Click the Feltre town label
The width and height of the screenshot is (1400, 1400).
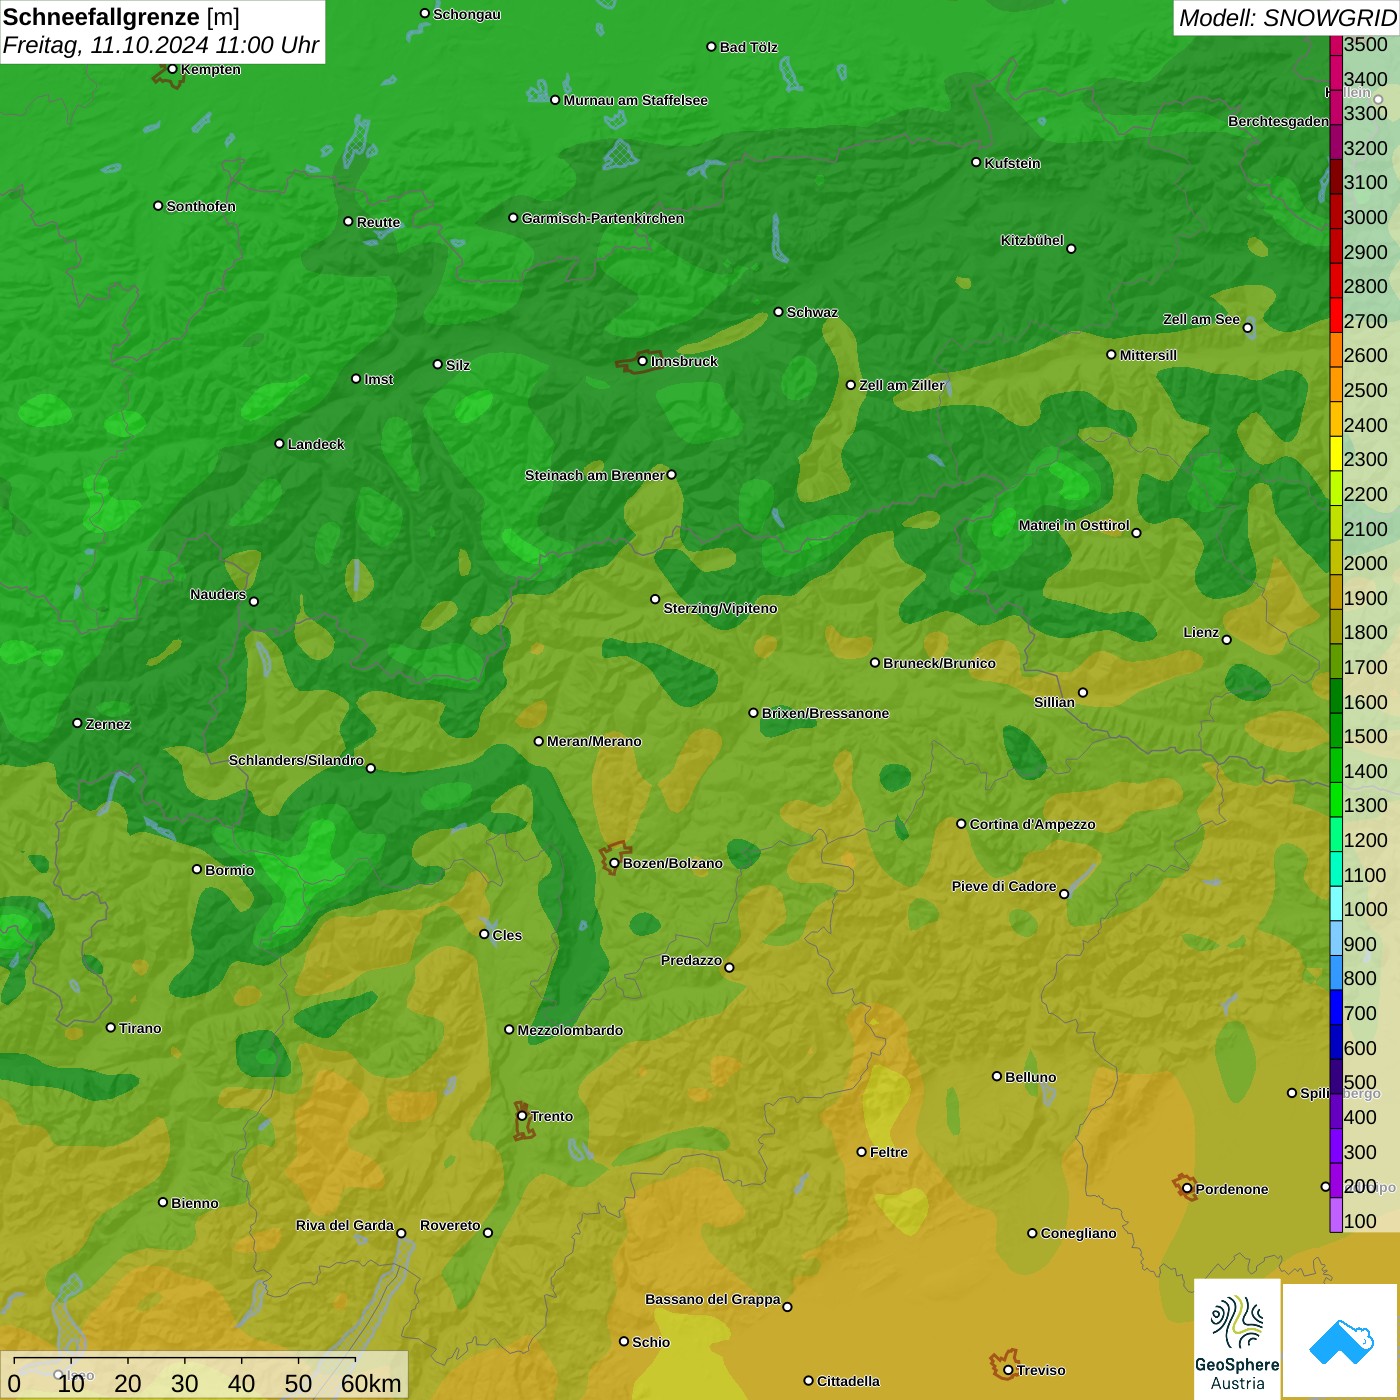point(888,1152)
